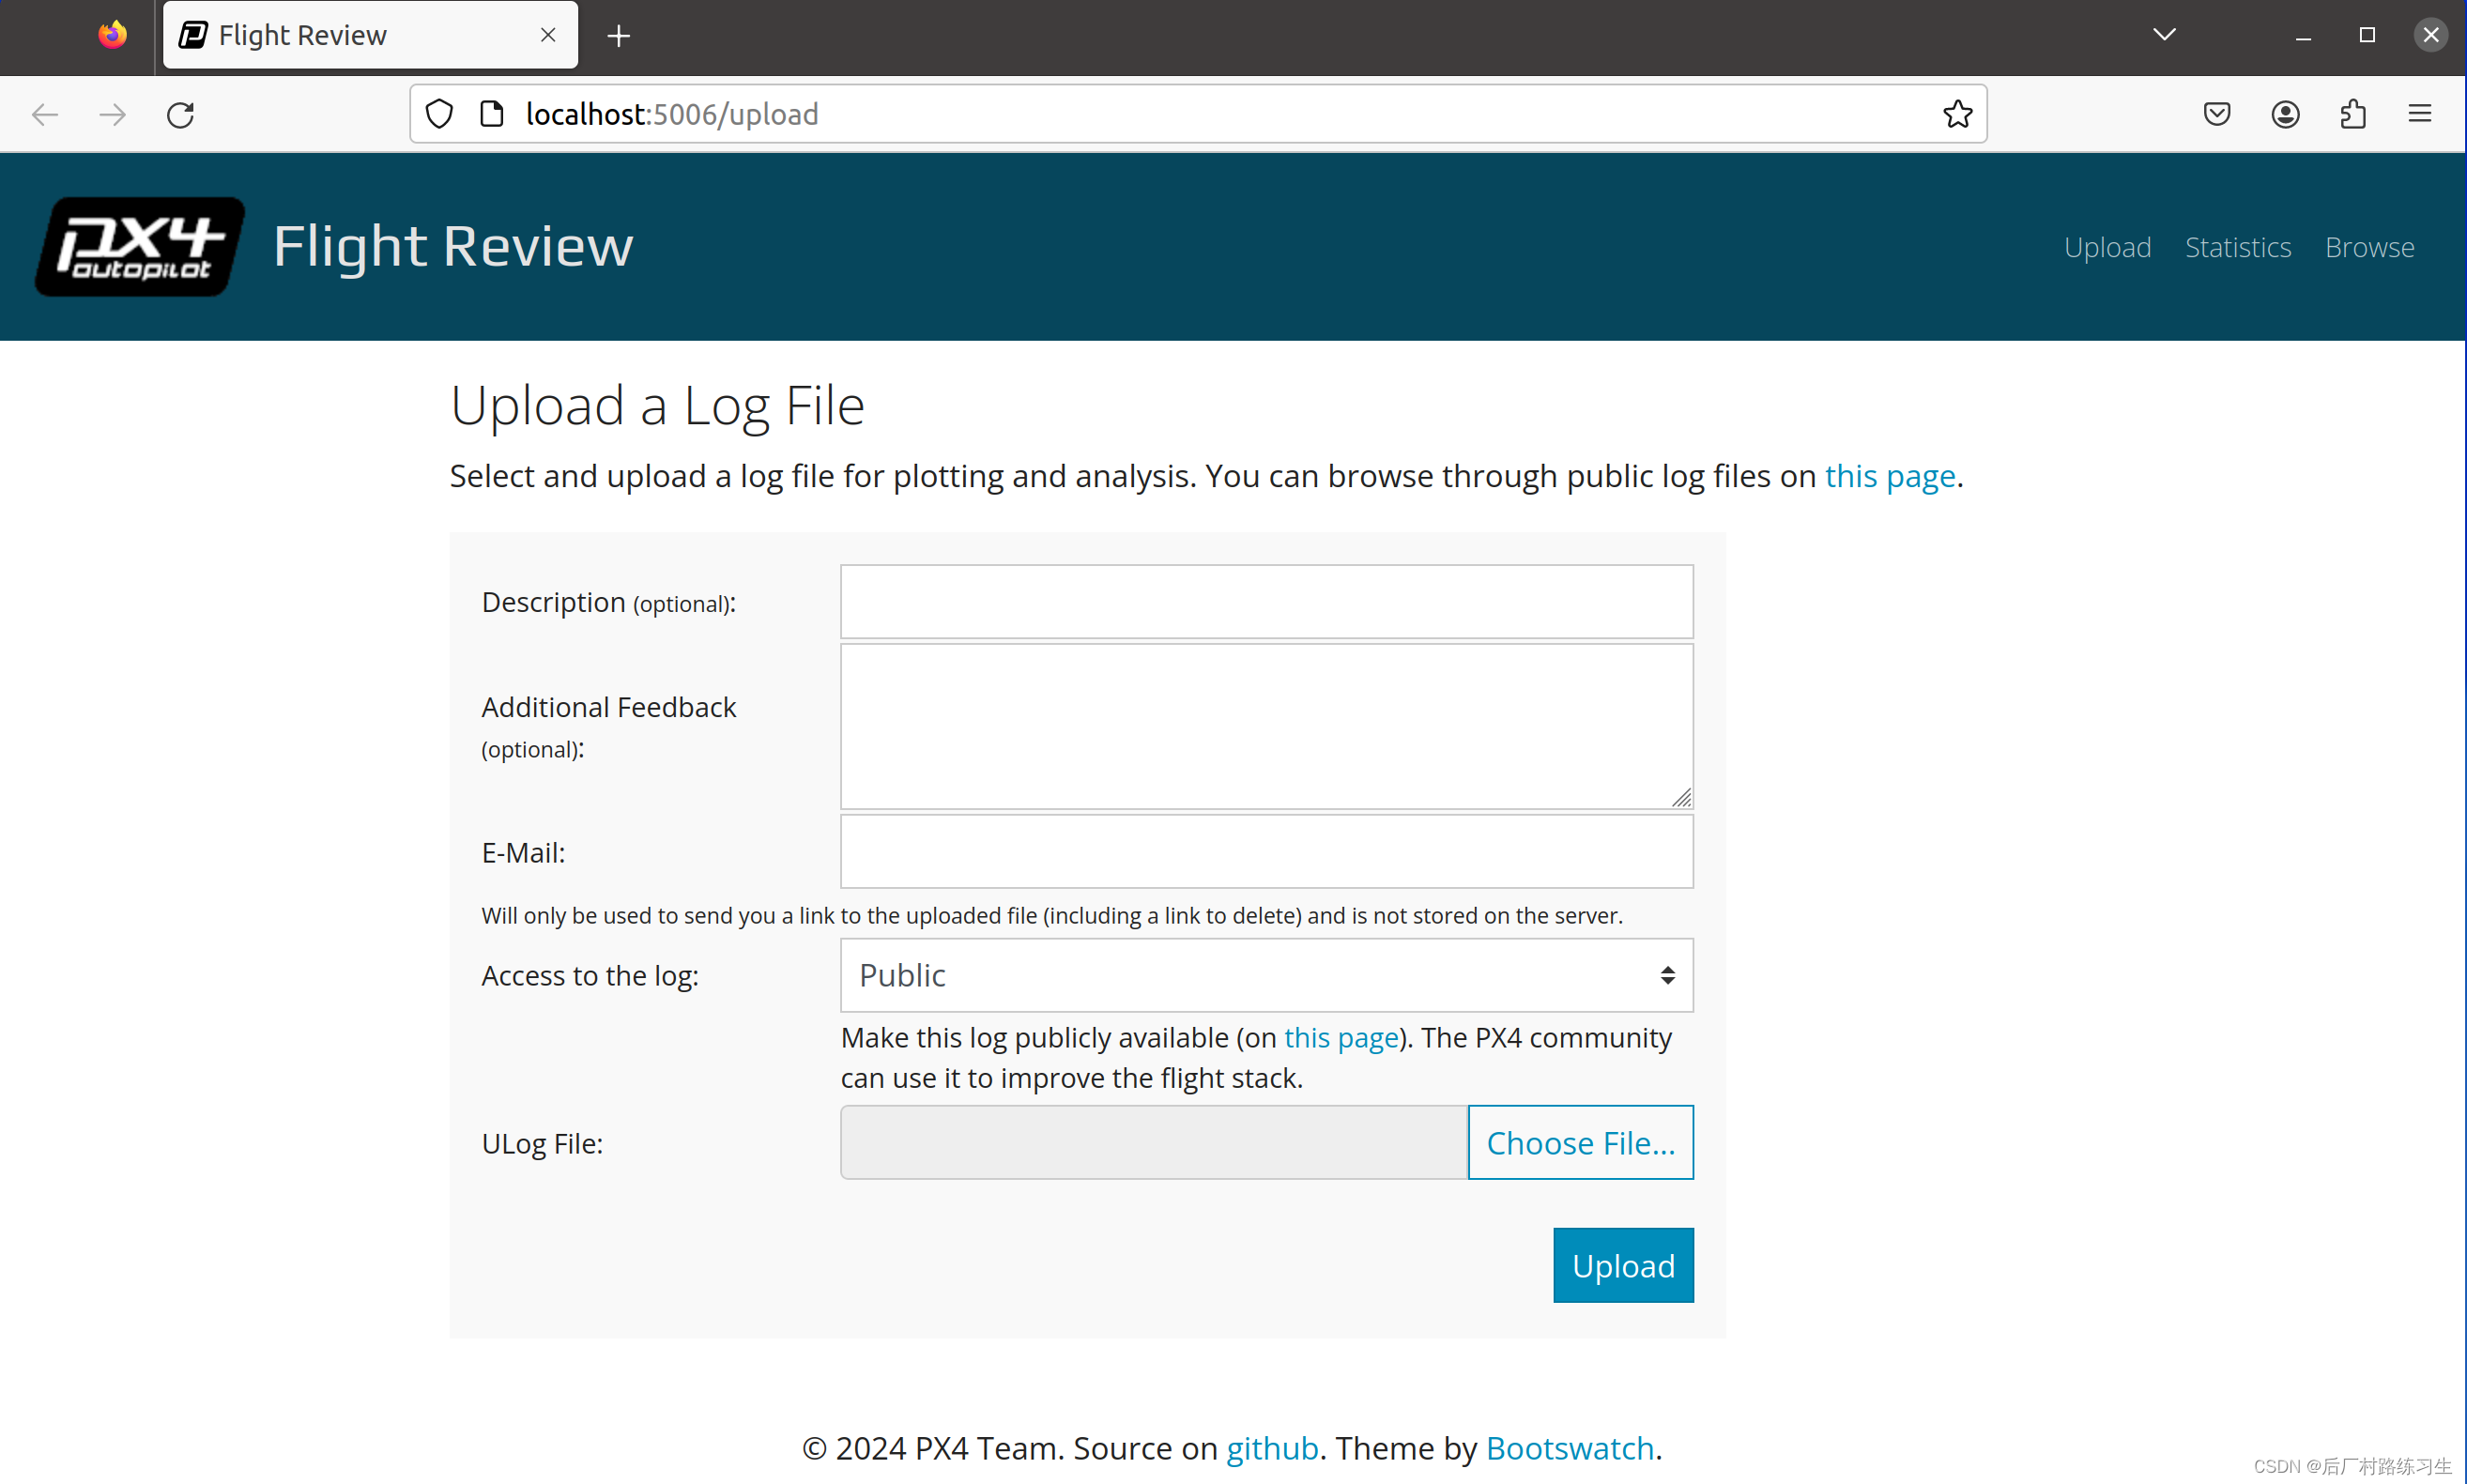Viewport: 2467px width, 1484px height.
Task: Click the PX4 Autopilot logo icon
Action: [x=139, y=247]
